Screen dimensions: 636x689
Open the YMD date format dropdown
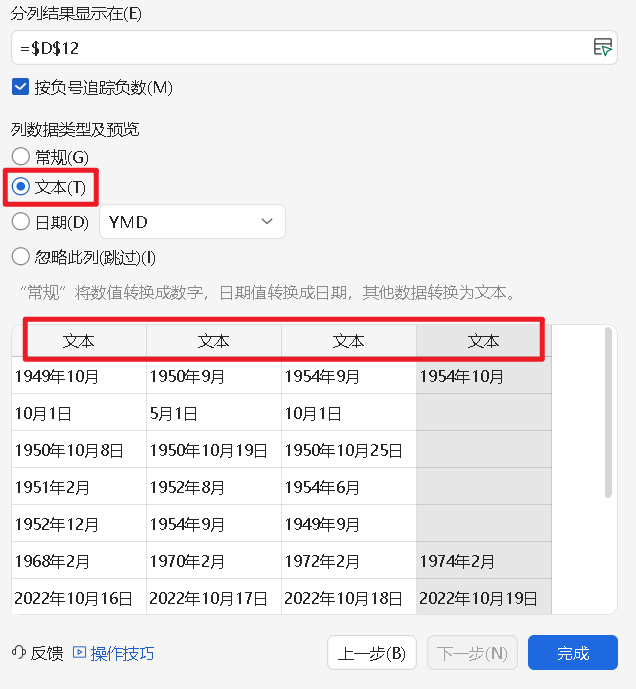193,221
